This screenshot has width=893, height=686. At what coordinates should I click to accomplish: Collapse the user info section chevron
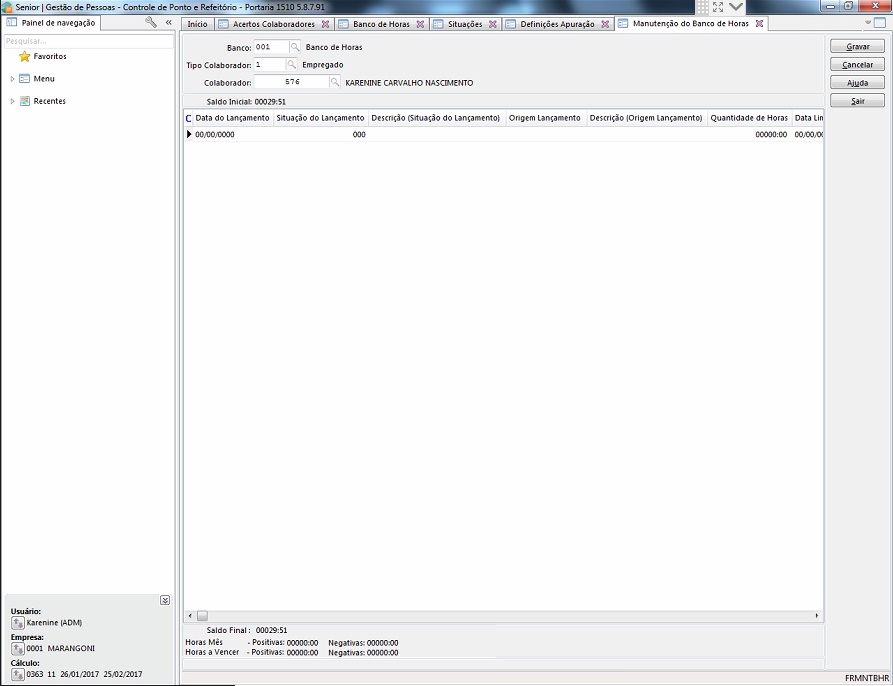pos(165,600)
